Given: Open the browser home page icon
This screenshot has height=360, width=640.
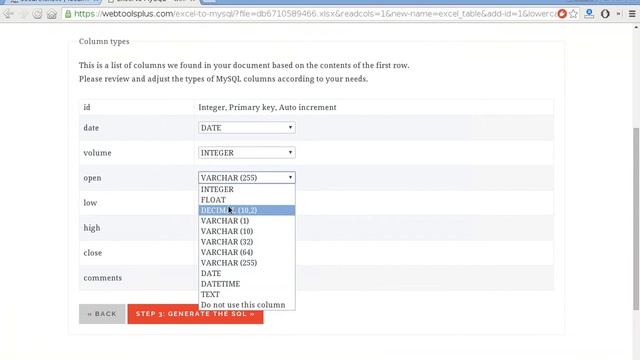Looking at the screenshot, I should tap(51, 14).
